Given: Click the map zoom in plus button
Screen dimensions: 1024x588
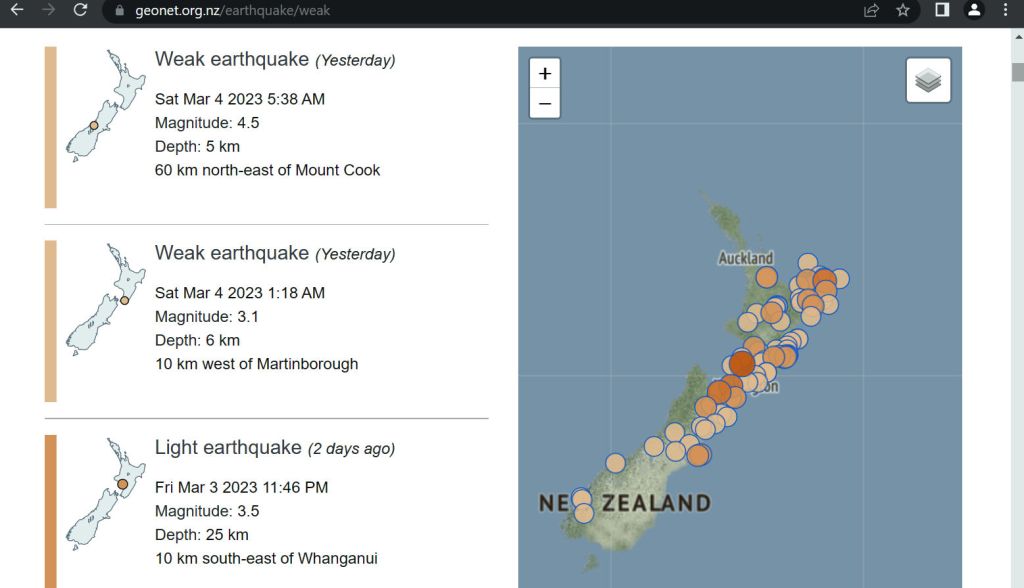Looking at the screenshot, I should tap(544, 73).
